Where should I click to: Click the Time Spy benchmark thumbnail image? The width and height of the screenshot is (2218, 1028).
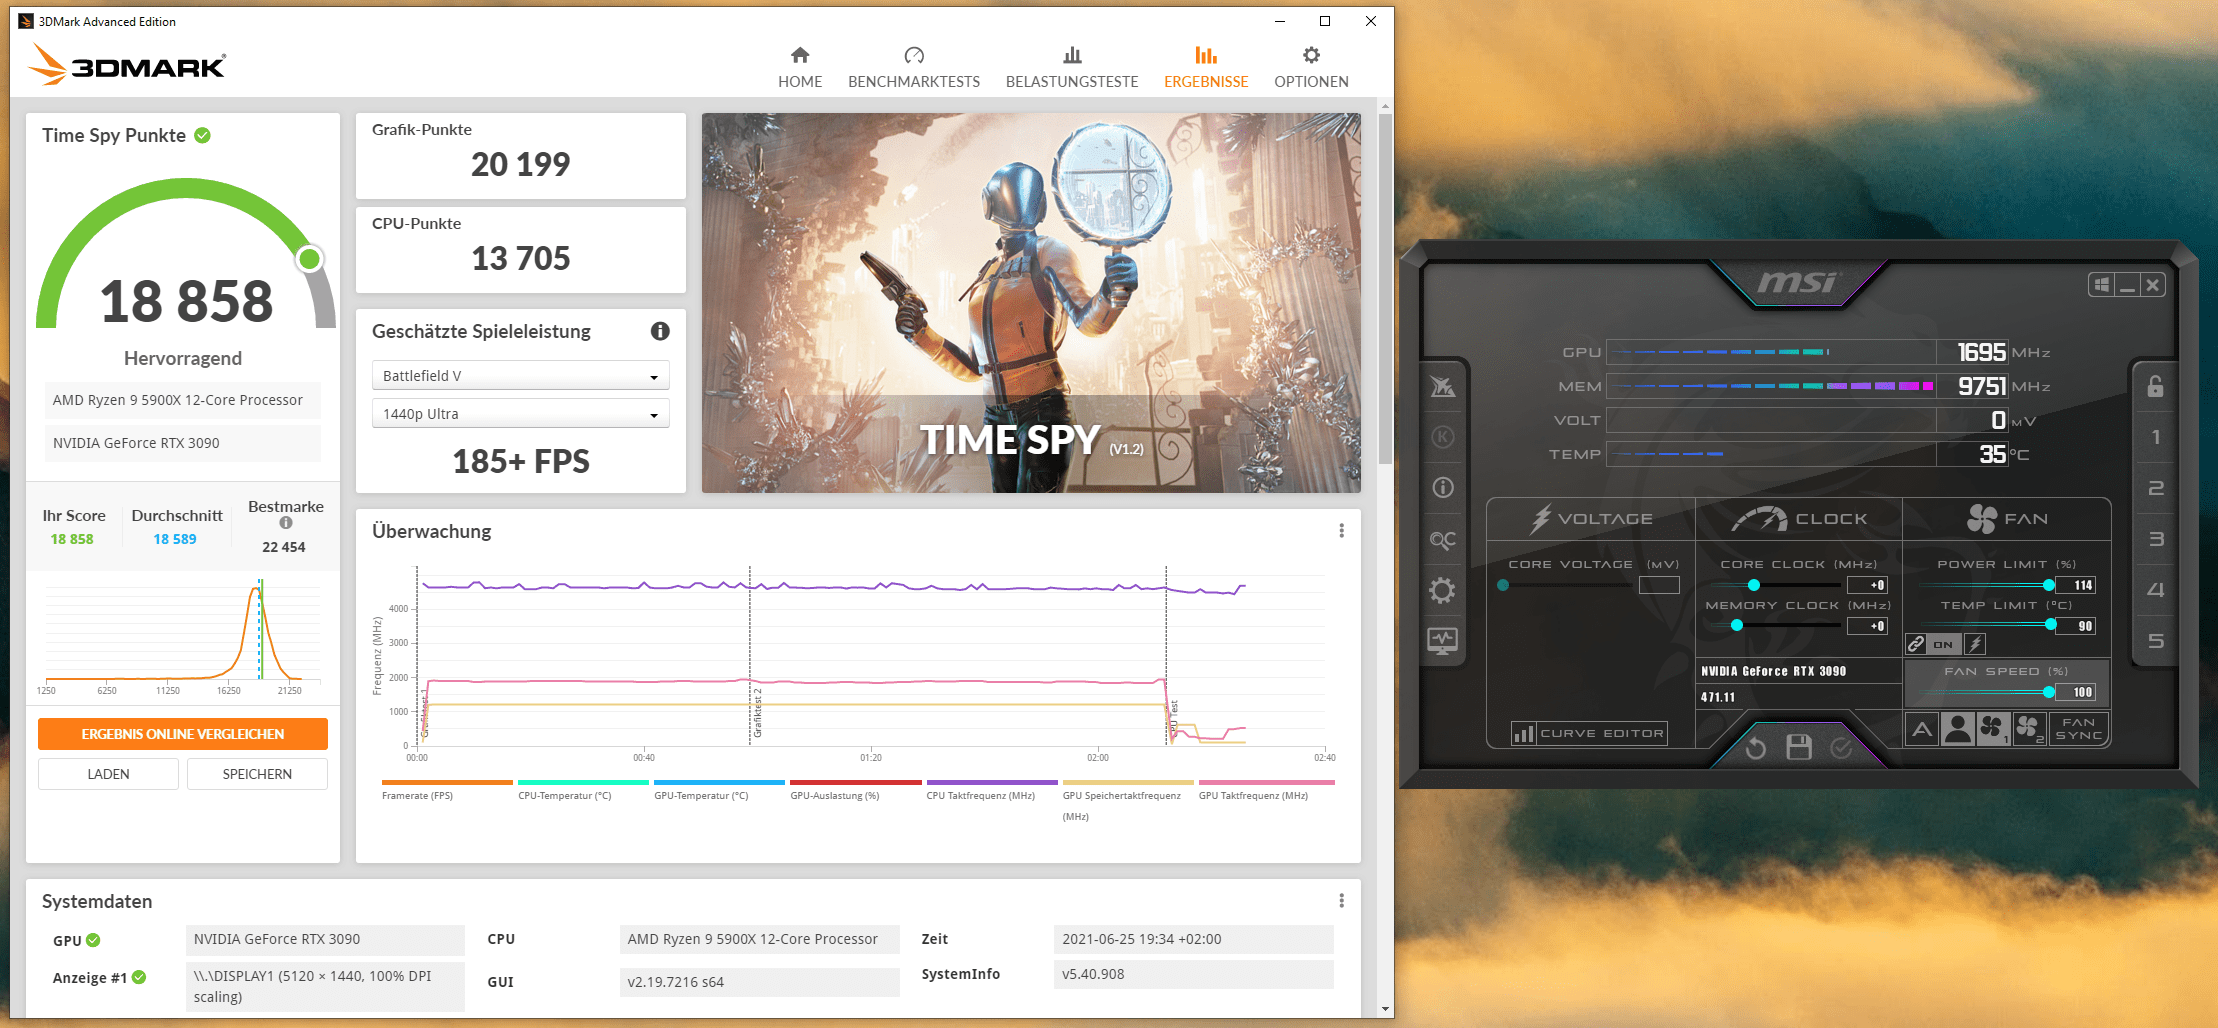(x=1031, y=303)
